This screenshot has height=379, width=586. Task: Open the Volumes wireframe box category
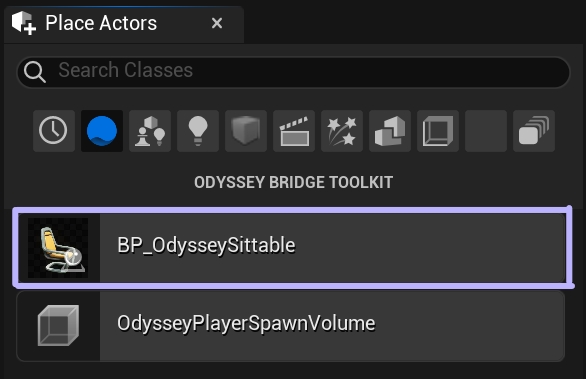pos(438,131)
